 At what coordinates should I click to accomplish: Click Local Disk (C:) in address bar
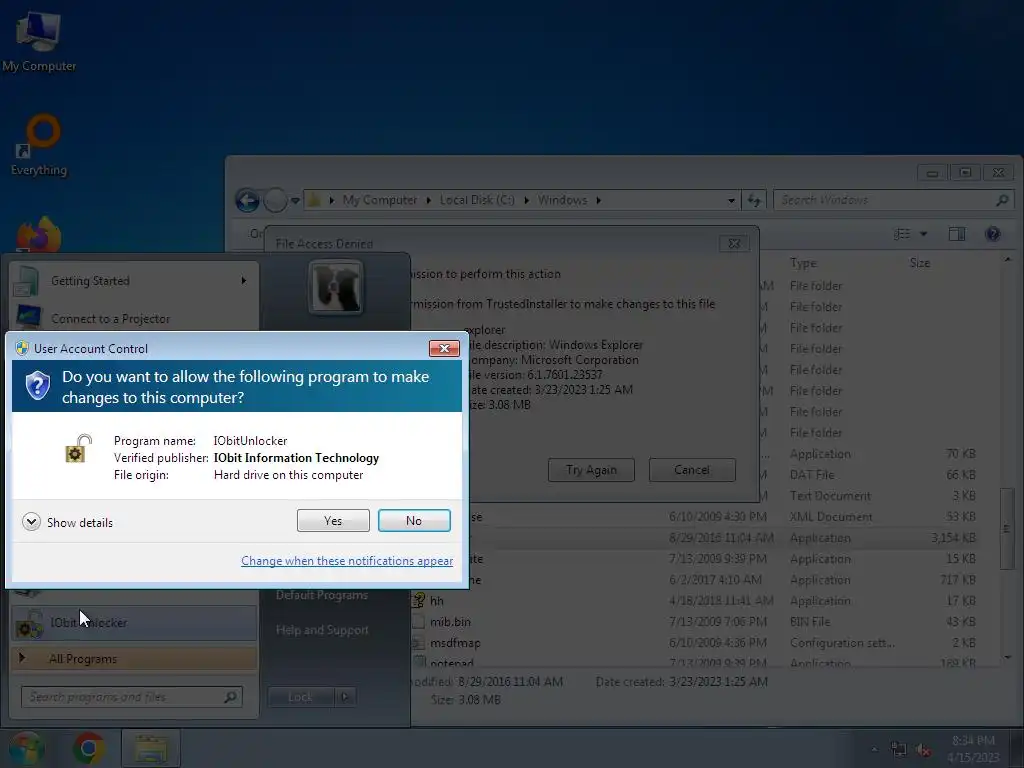point(477,200)
